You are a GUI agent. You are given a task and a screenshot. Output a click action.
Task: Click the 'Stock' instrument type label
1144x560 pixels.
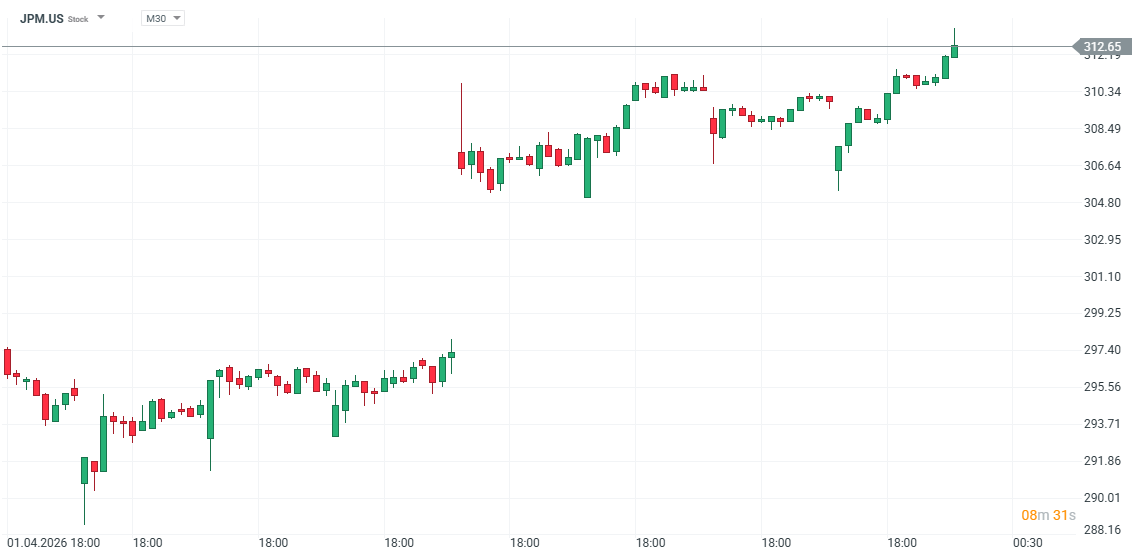click(78, 19)
